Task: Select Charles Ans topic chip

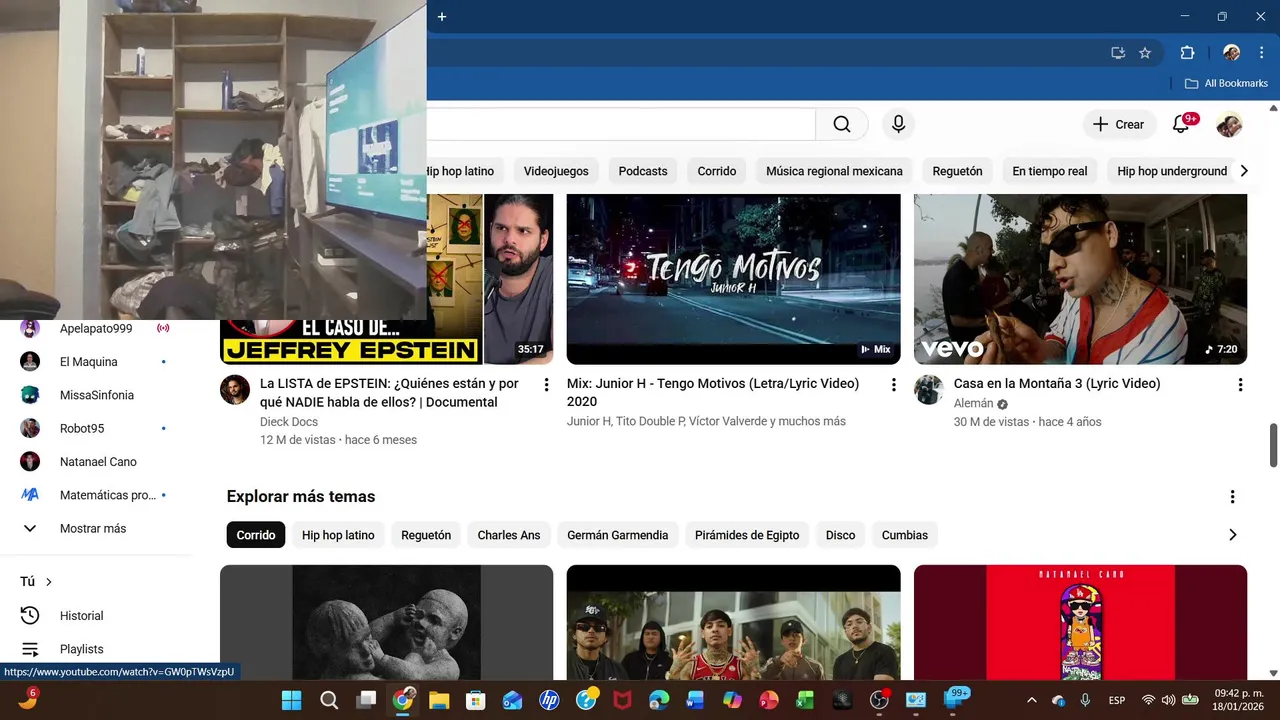Action: [509, 535]
